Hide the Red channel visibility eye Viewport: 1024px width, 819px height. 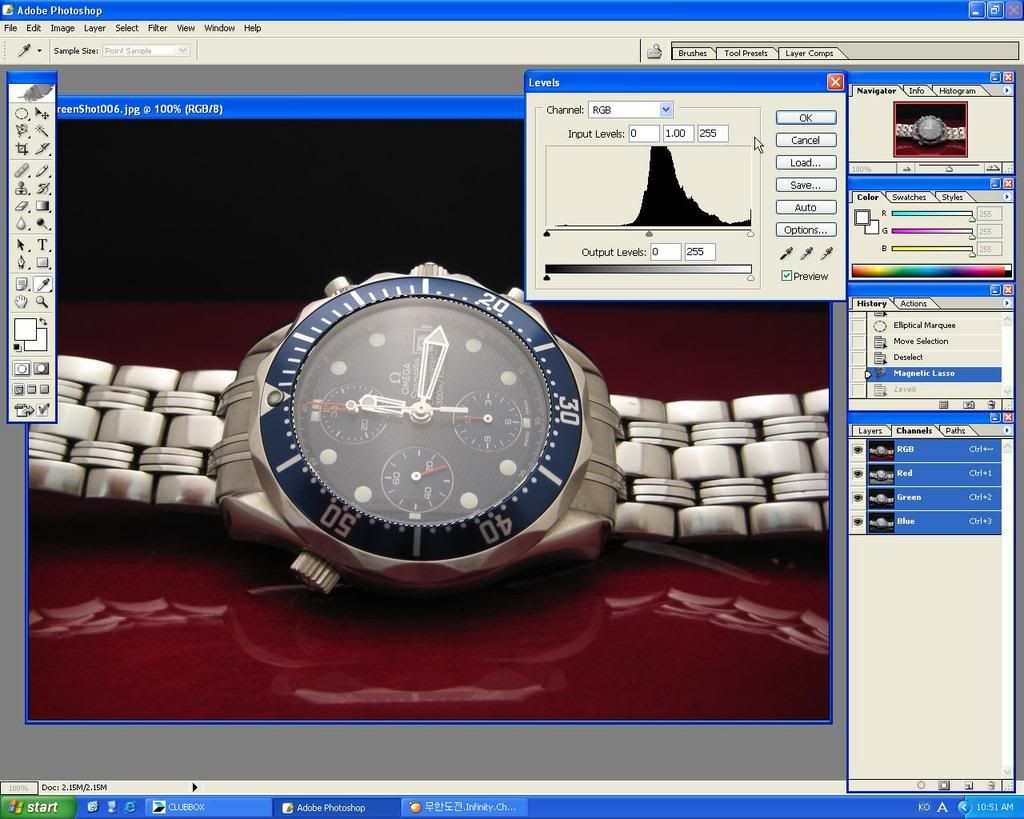click(857, 474)
